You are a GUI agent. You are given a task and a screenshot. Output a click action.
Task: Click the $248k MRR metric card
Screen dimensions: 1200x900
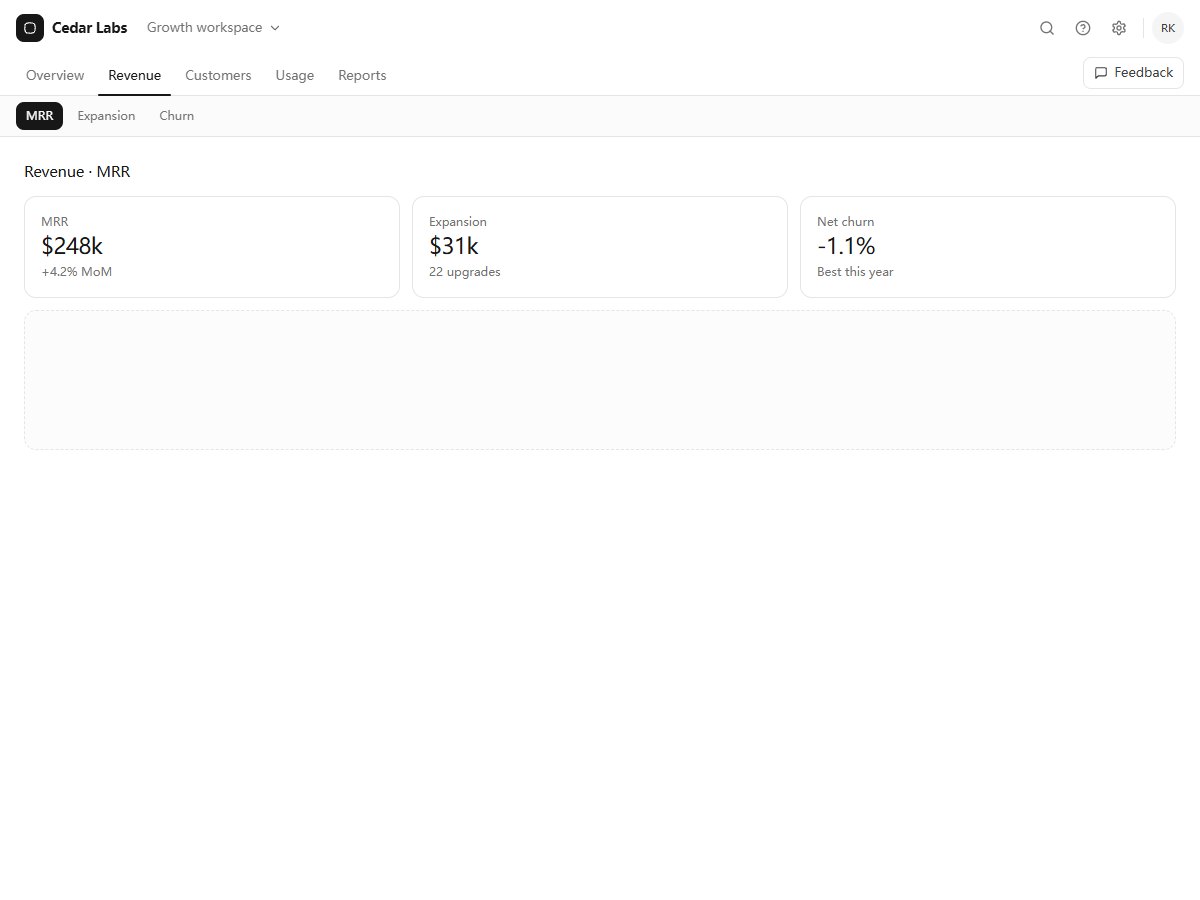click(212, 247)
